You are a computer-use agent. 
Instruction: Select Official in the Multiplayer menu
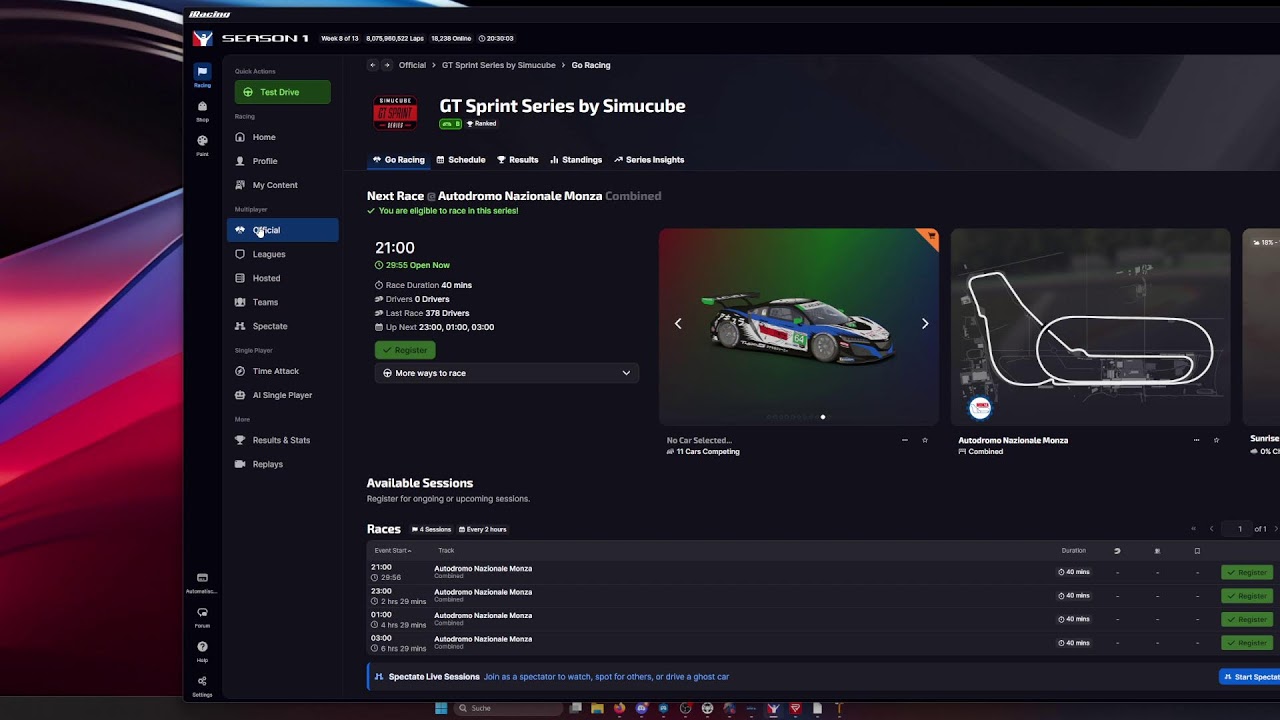coord(283,230)
